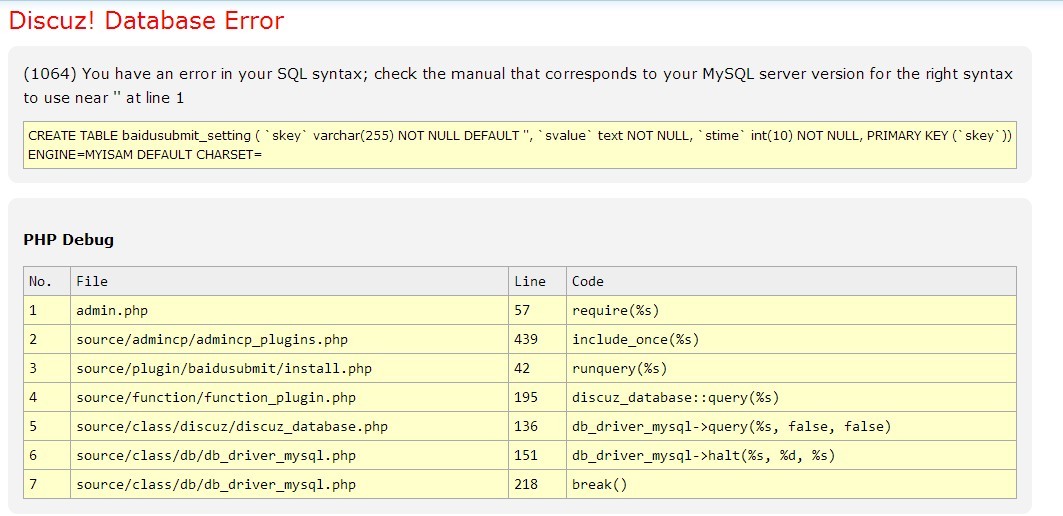Click the discuz_database::query(%s) code cell
The image size is (1063, 516).
(x=676, y=397)
